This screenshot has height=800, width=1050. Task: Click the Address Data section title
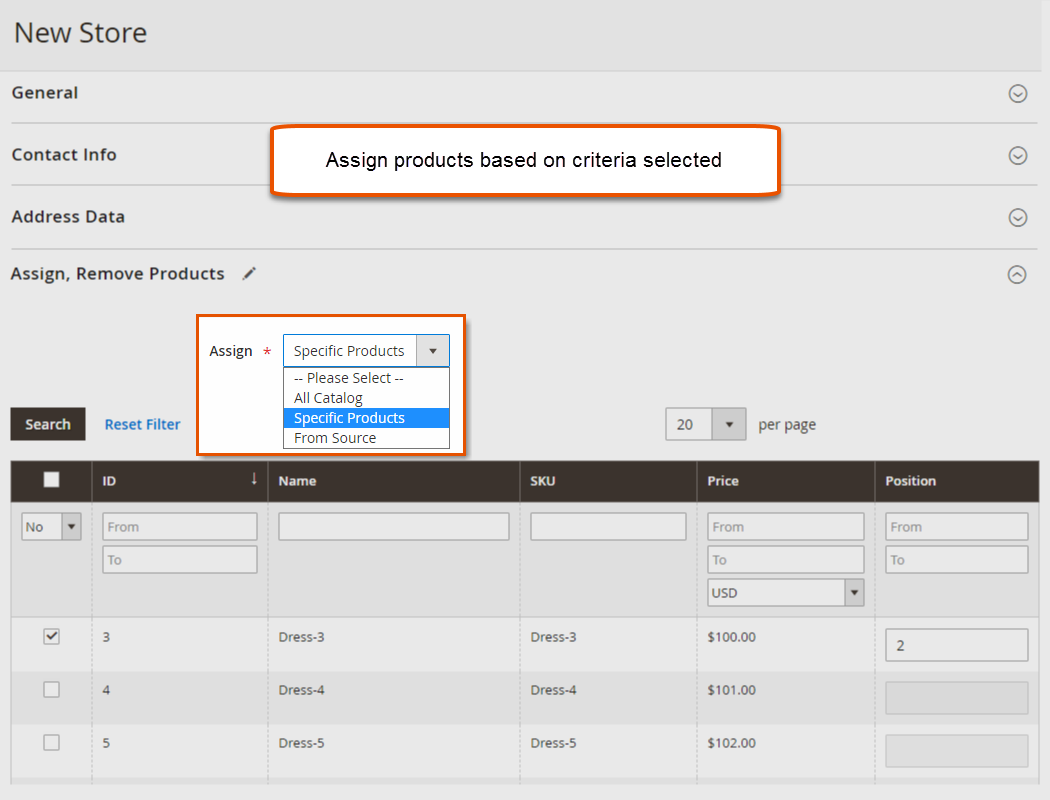coord(68,217)
